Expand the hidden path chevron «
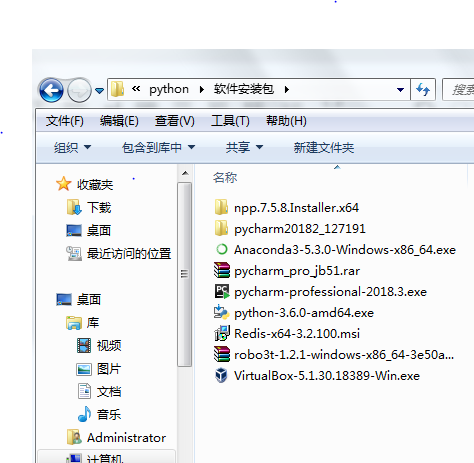 pyautogui.click(x=136, y=89)
